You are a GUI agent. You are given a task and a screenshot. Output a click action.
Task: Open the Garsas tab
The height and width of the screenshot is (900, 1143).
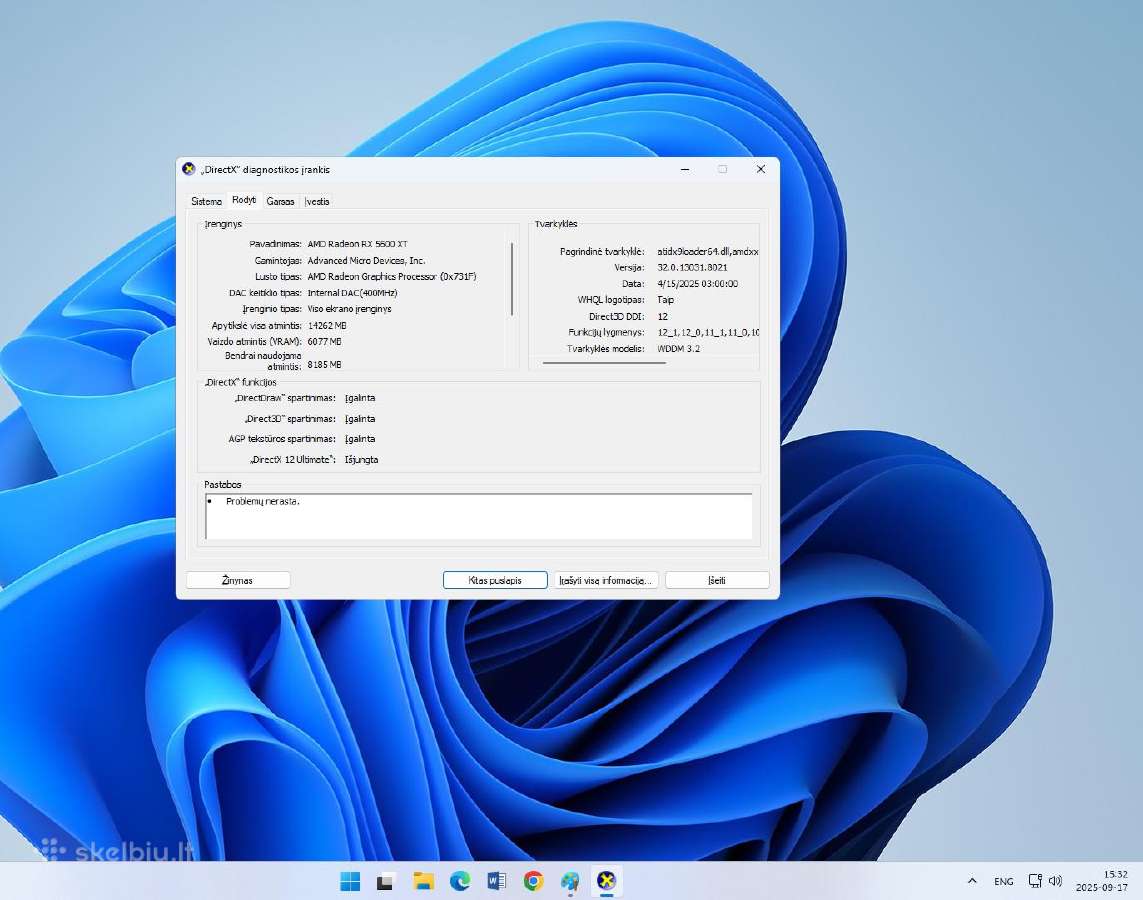pos(281,201)
